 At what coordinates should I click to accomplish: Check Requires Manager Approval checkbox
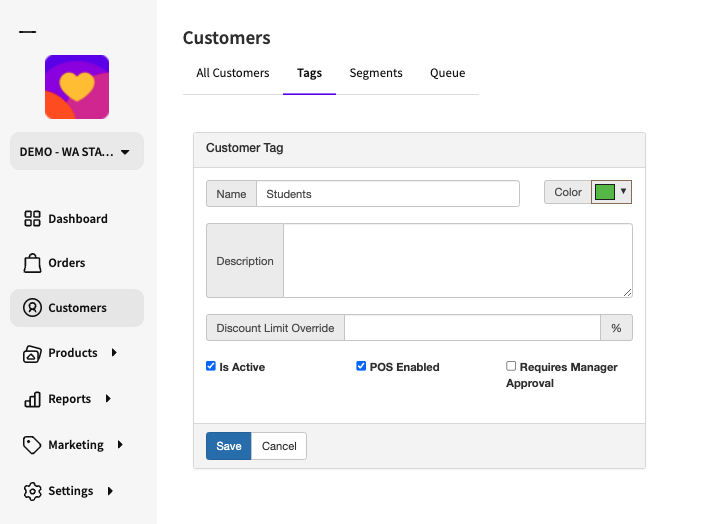click(x=511, y=366)
